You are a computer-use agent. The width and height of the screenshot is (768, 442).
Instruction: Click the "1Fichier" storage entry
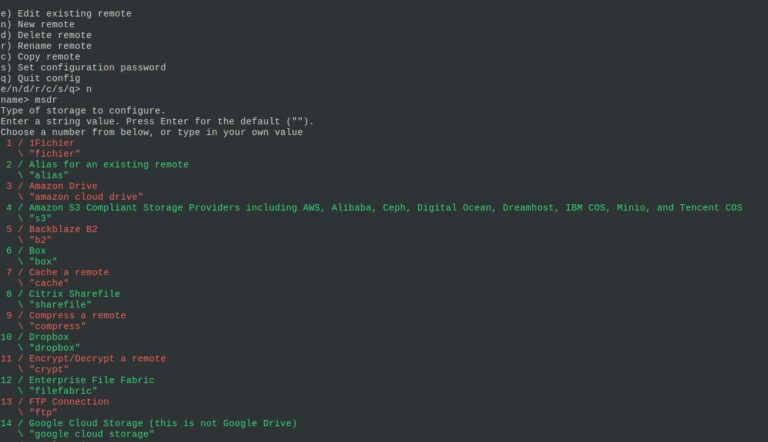[x=52, y=143]
